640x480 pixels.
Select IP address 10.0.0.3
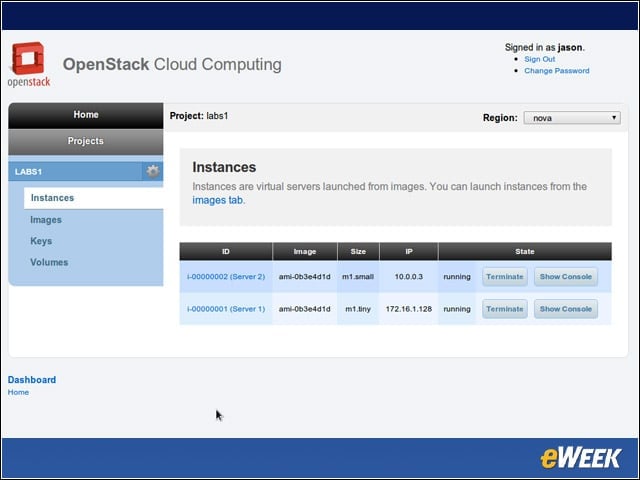click(409, 277)
